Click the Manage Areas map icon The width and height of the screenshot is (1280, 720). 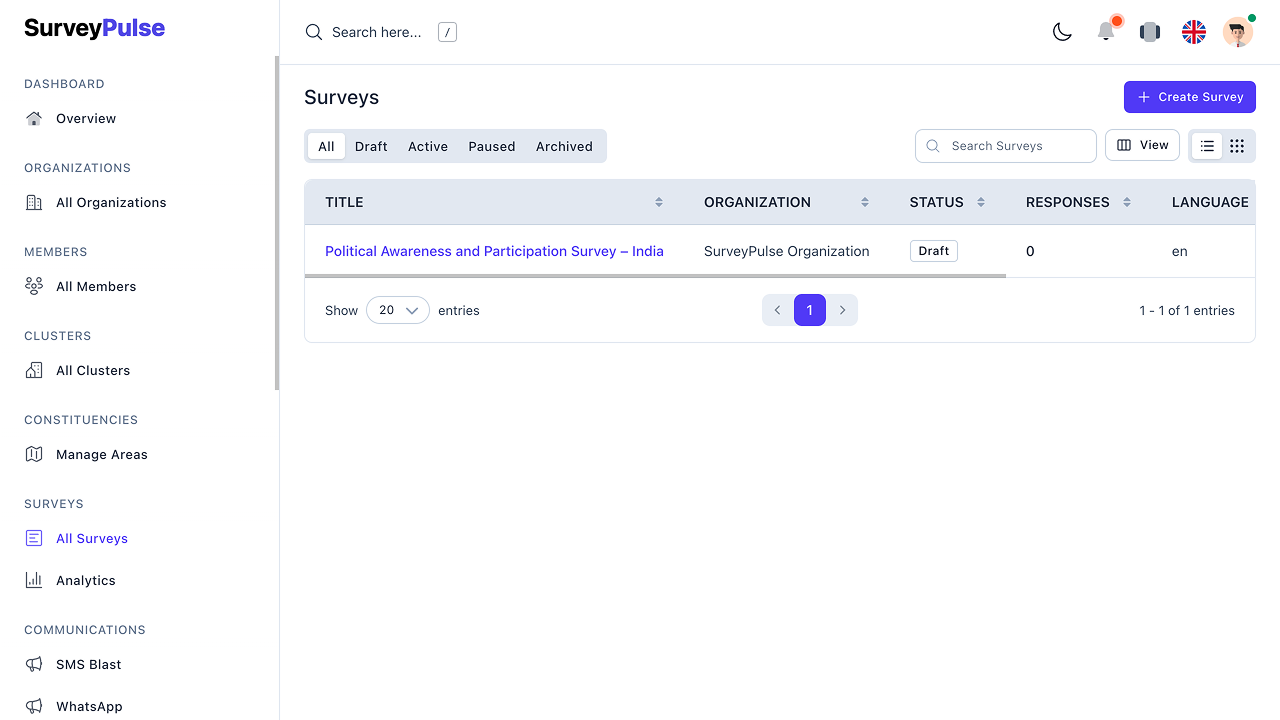tap(34, 454)
